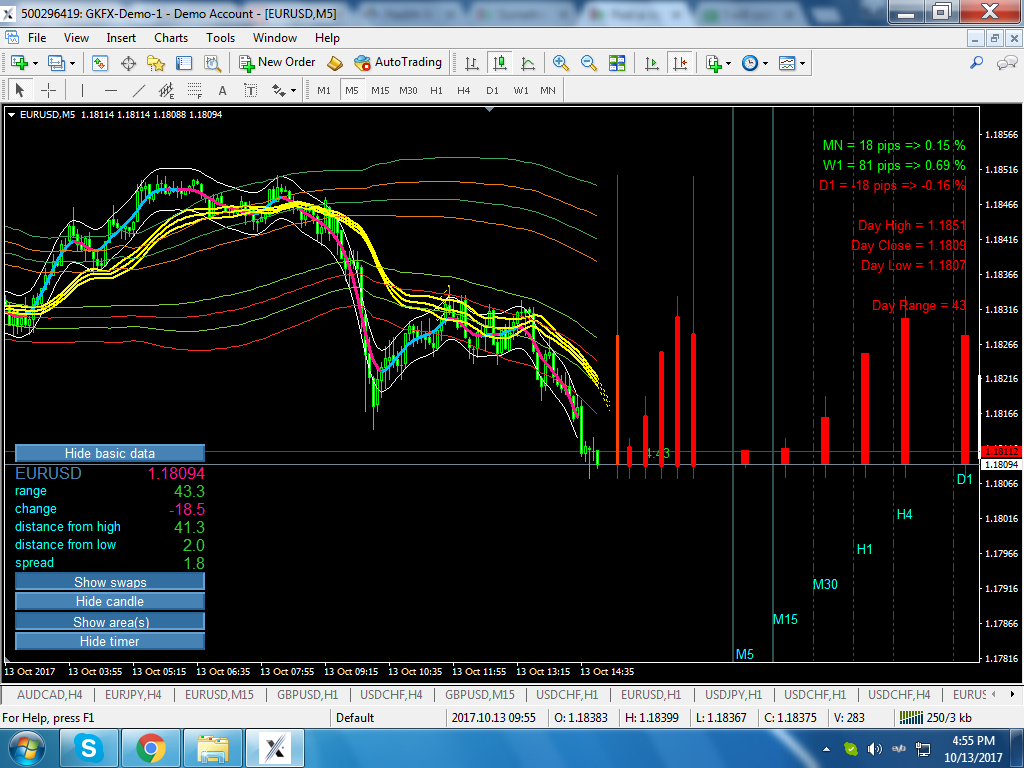The height and width of the screenshot is (768, 1024).
Task: Click the New Order button
Action: pos(277,63)
